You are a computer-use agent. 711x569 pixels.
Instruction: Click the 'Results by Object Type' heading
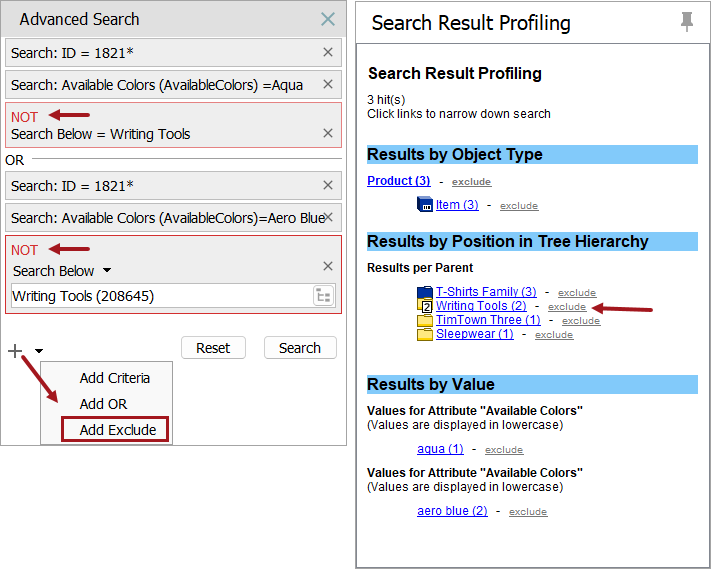point(454,154)
